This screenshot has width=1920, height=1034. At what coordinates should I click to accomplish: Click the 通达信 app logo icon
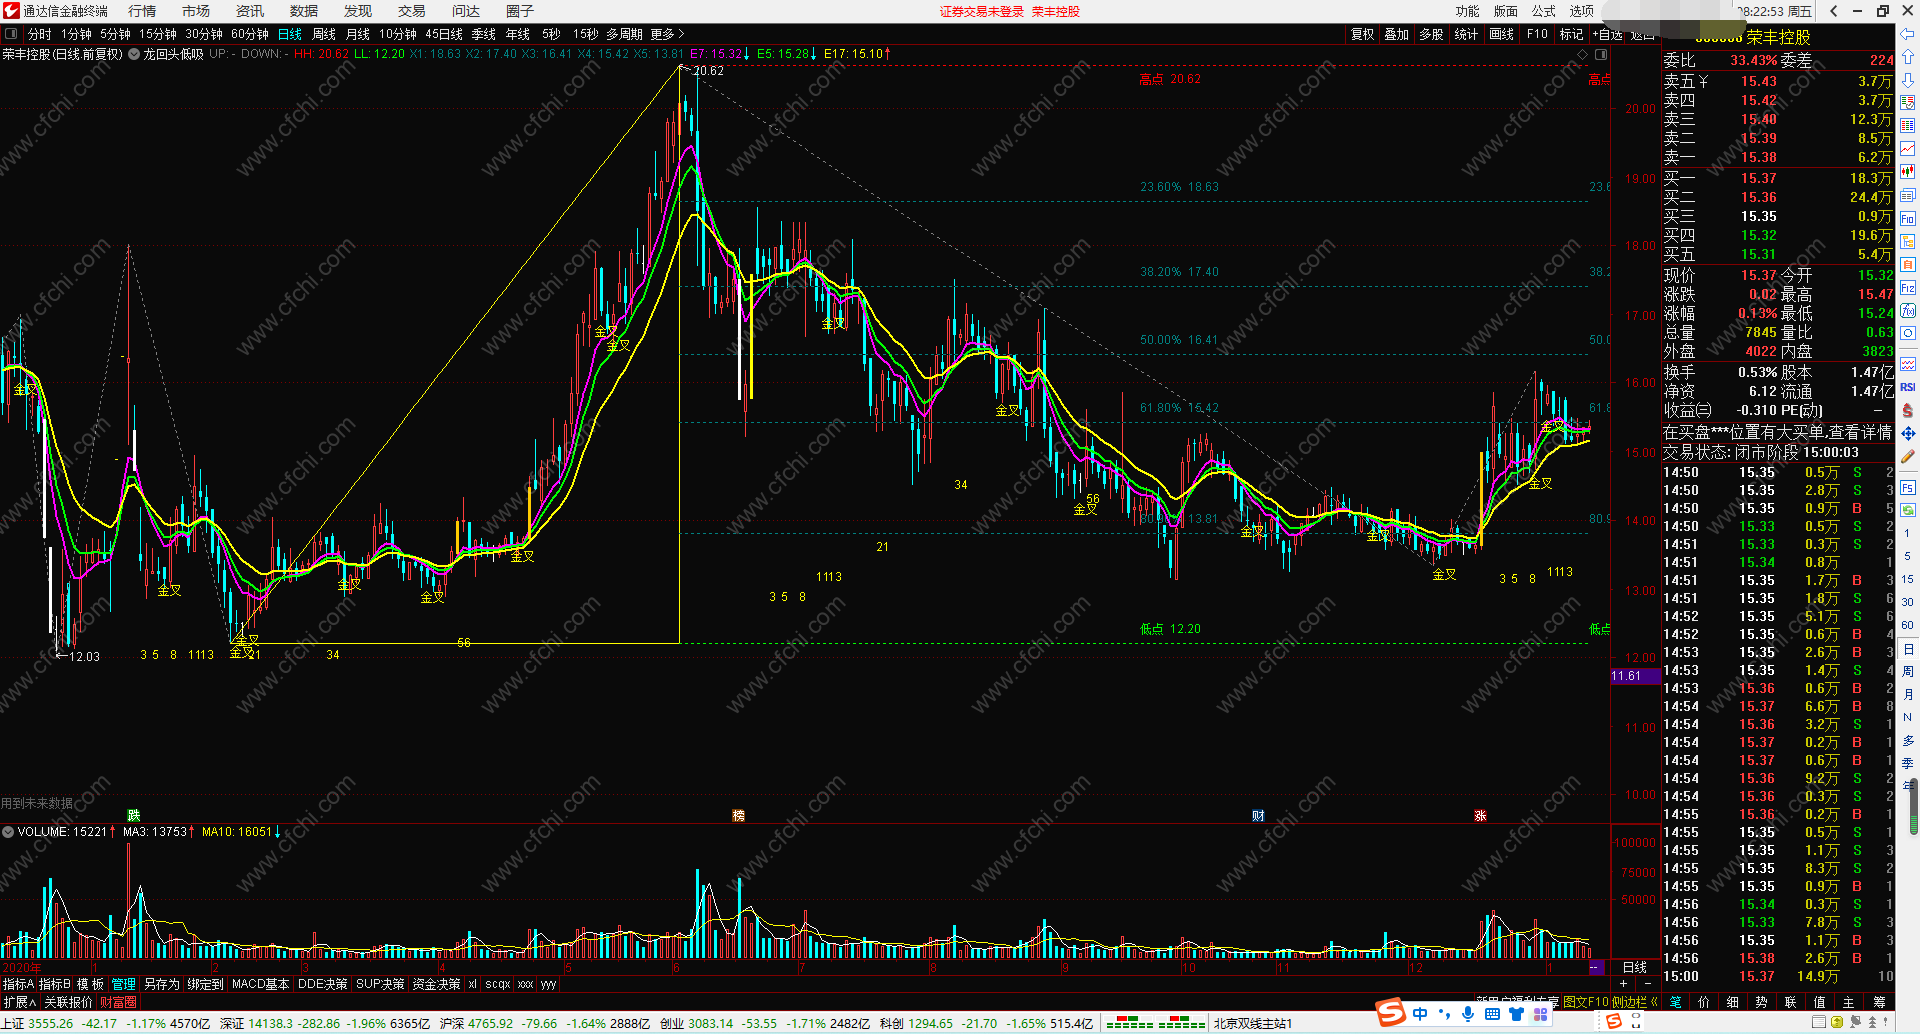point(11,11)
